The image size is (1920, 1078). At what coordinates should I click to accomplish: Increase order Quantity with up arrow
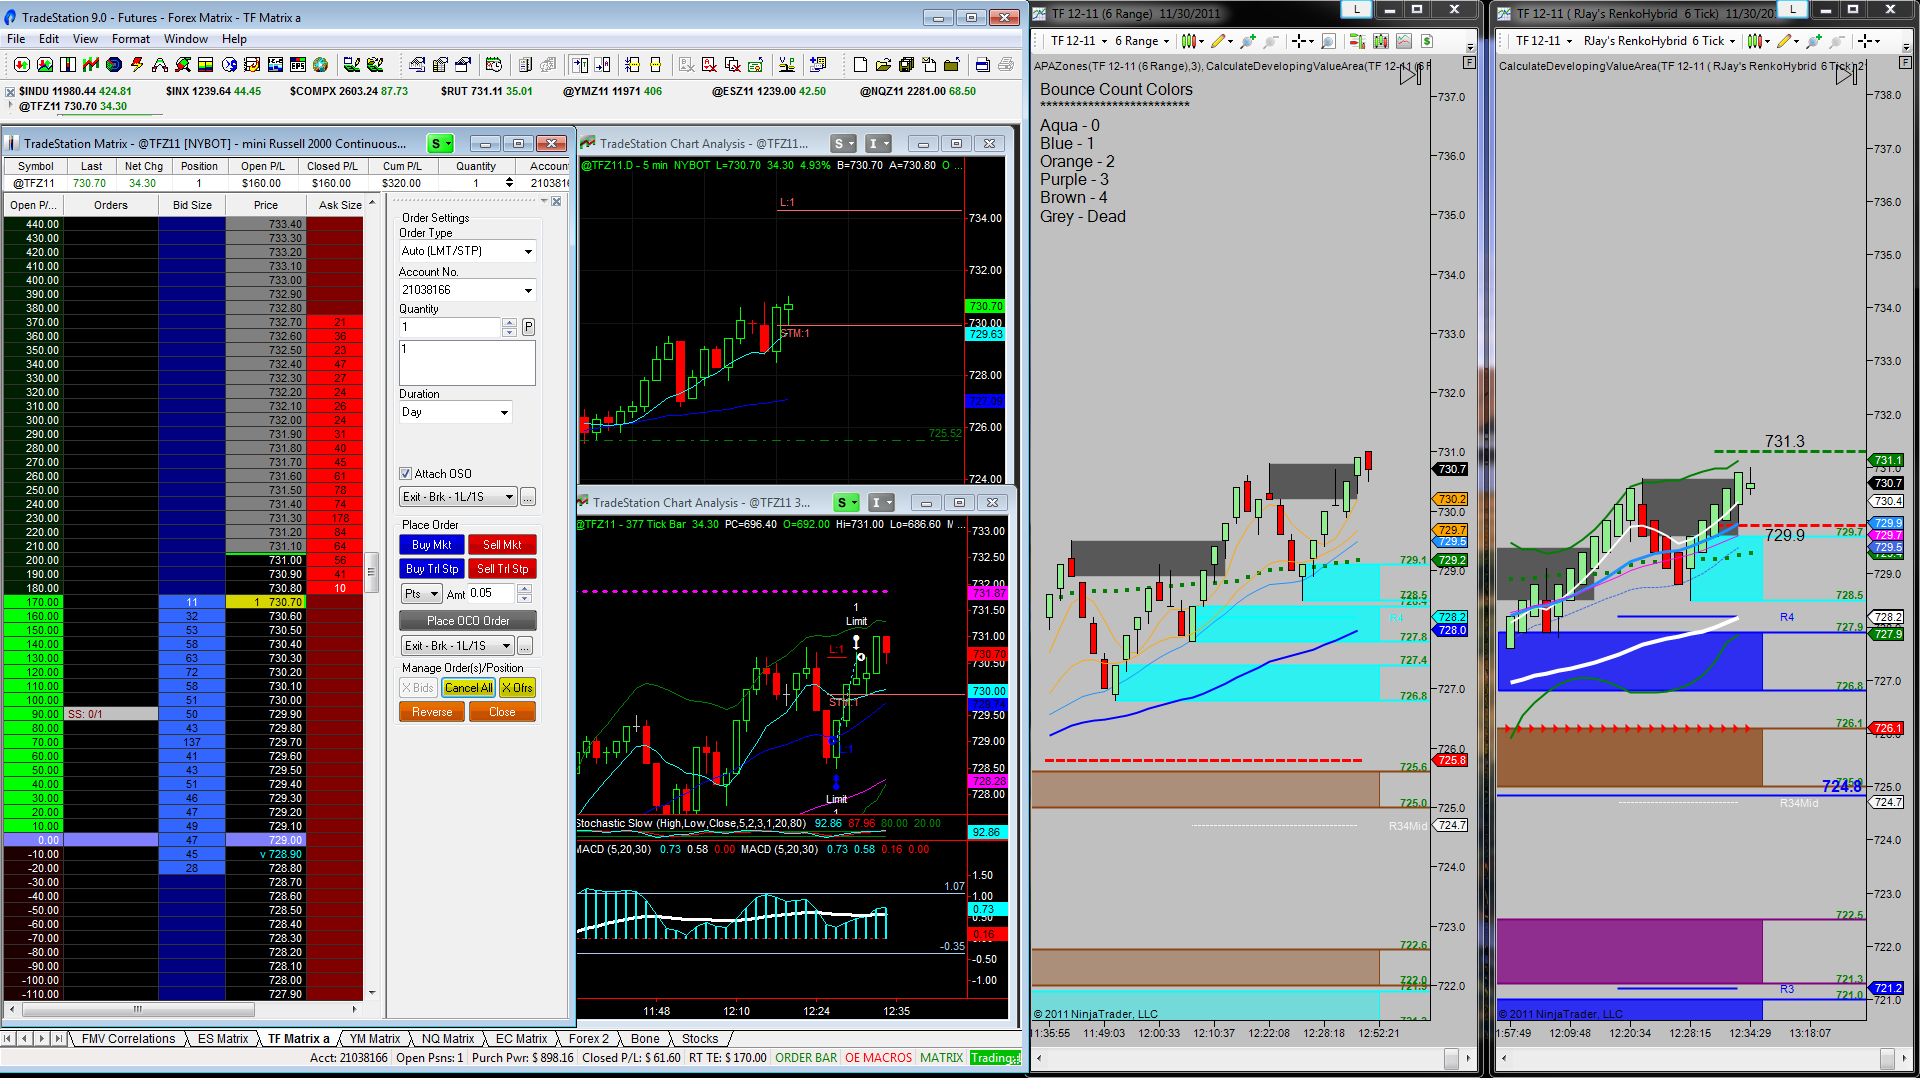pyautogui.click(x=509, y=322)
